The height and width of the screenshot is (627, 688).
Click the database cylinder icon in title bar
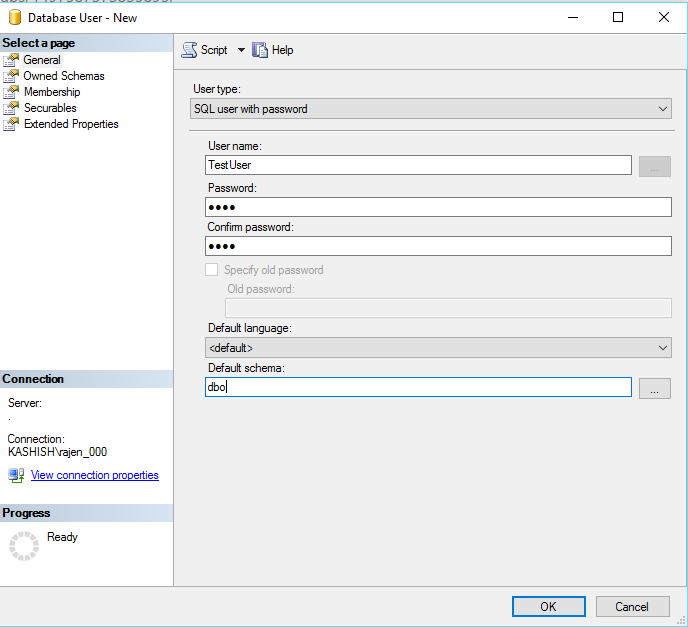point(15,17)
